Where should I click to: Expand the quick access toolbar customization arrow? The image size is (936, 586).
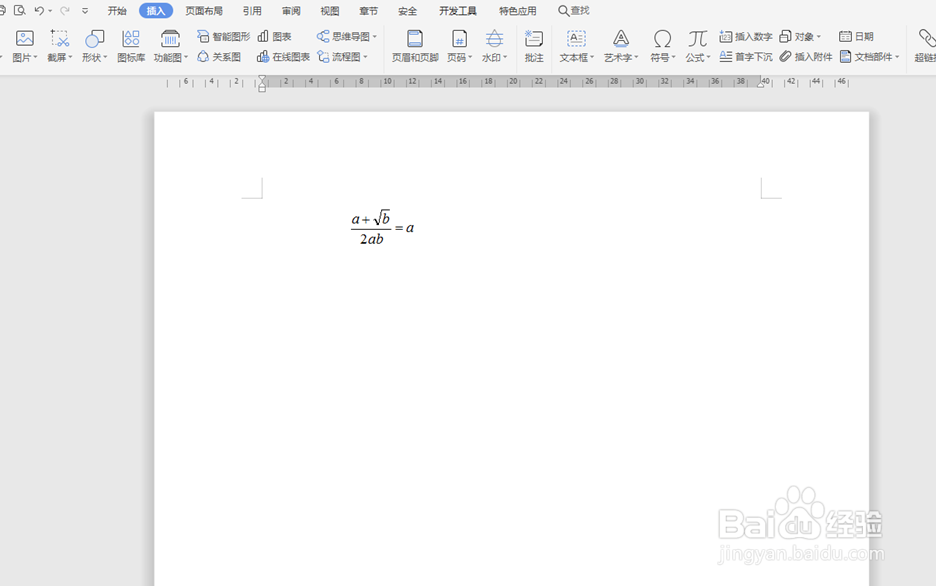(85, 11)
